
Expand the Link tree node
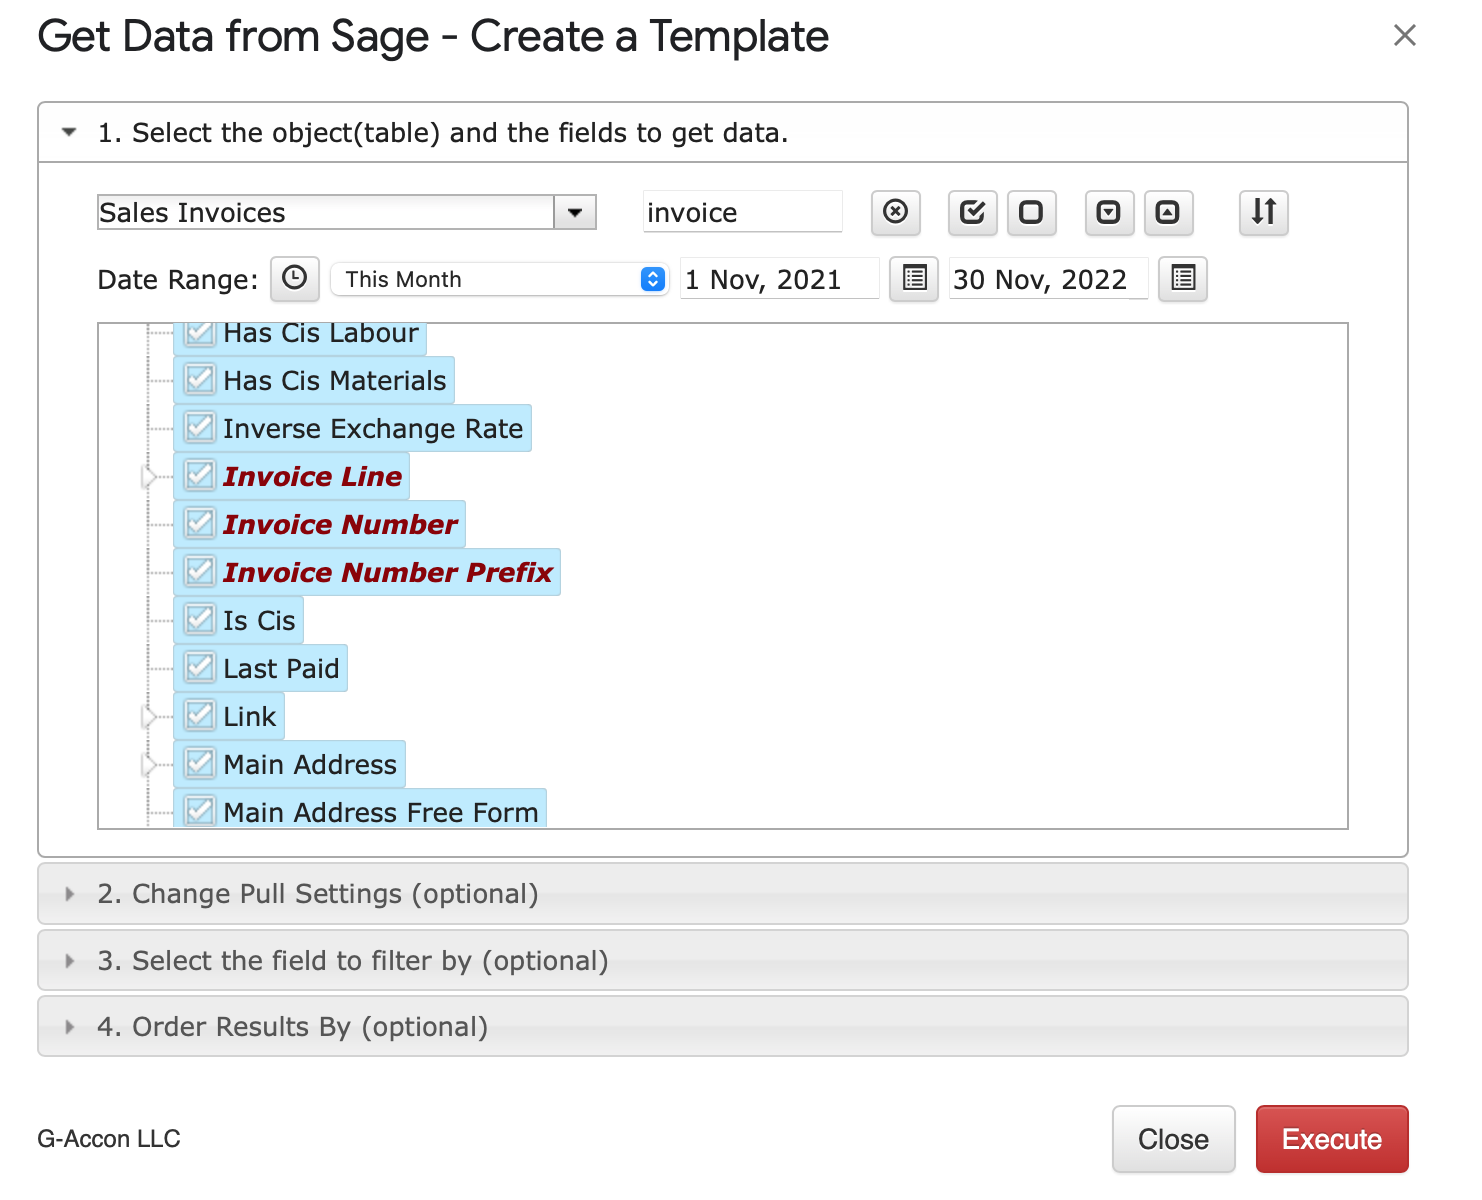pyautogui.click(x=150, y=717)
